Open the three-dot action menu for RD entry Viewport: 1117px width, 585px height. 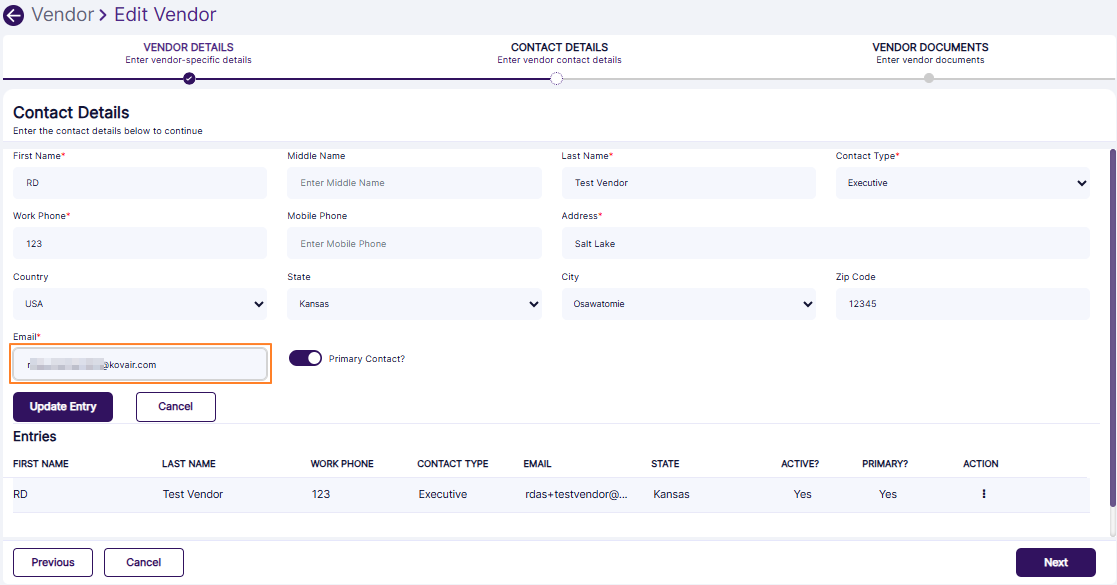[984, 494]
